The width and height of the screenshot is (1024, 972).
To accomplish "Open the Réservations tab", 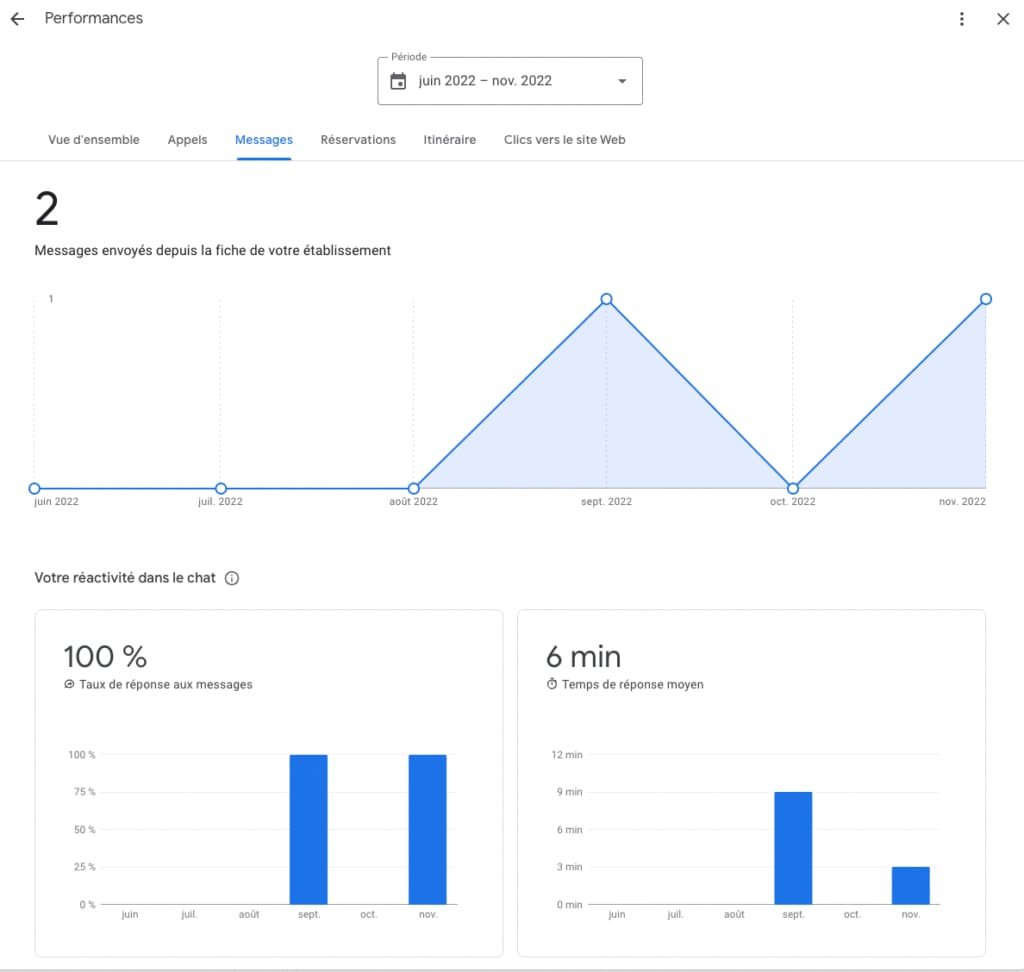I will click(x=358, y=140).
